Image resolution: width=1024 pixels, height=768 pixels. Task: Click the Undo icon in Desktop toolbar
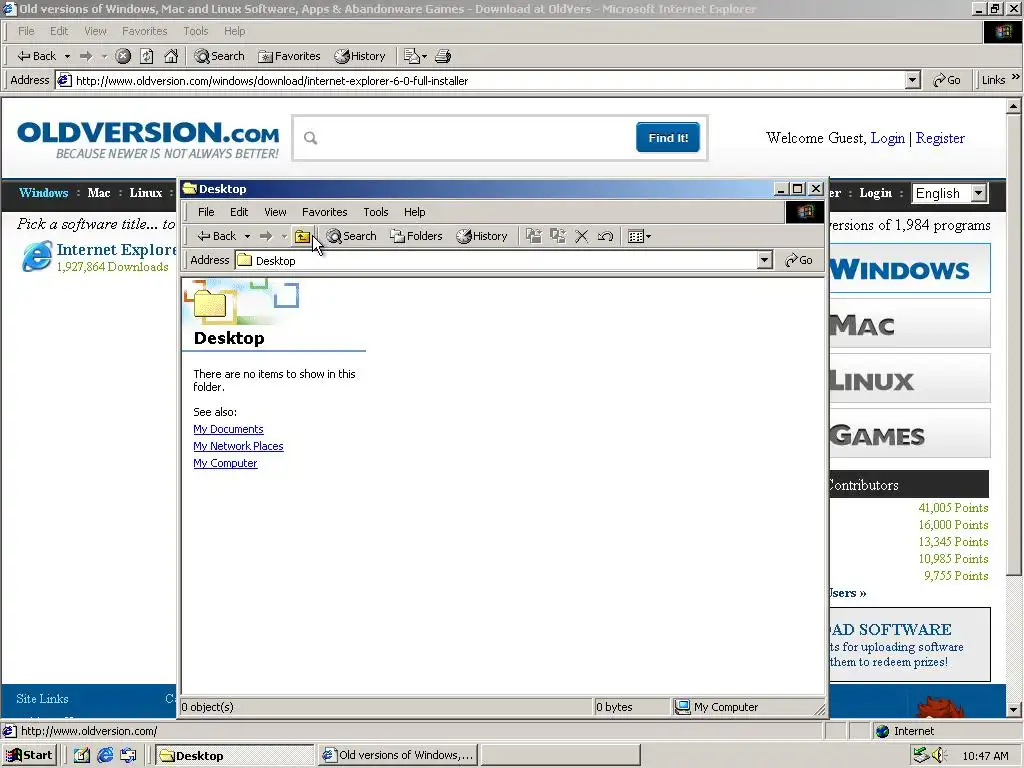(x=605, y=236)
